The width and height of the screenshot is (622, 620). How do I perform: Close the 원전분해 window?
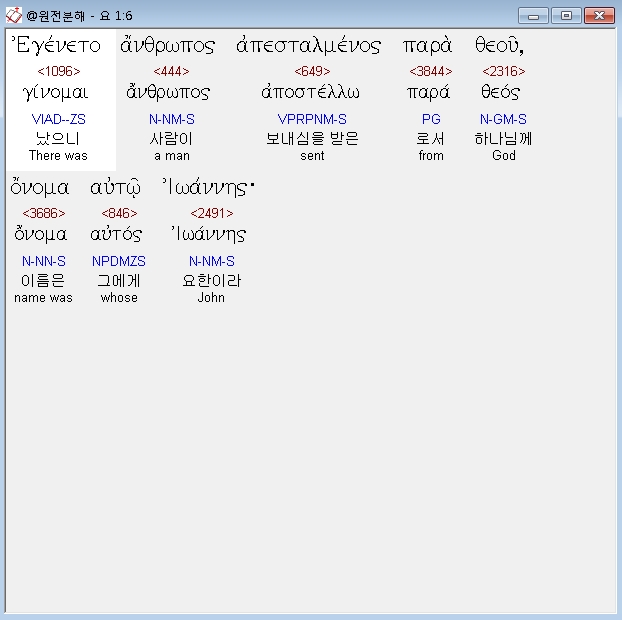click(x=599, y=16)
